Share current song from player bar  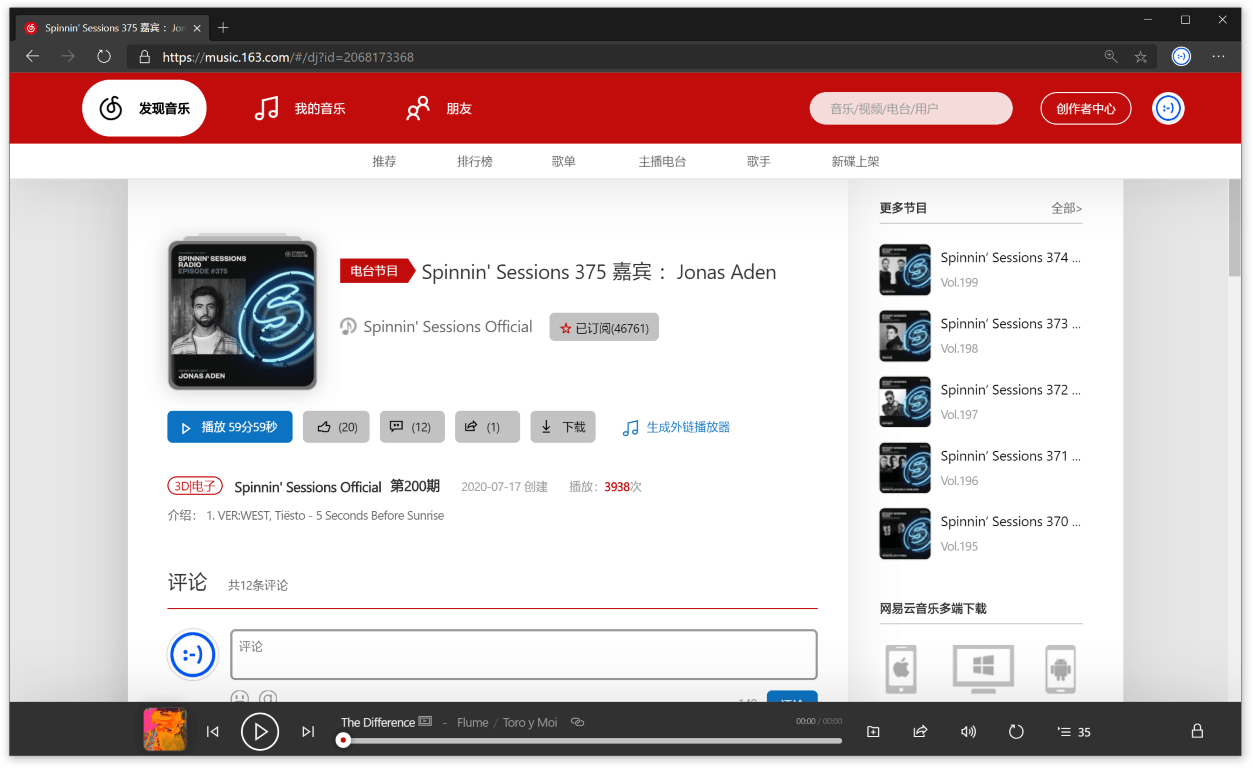point(920,732)
